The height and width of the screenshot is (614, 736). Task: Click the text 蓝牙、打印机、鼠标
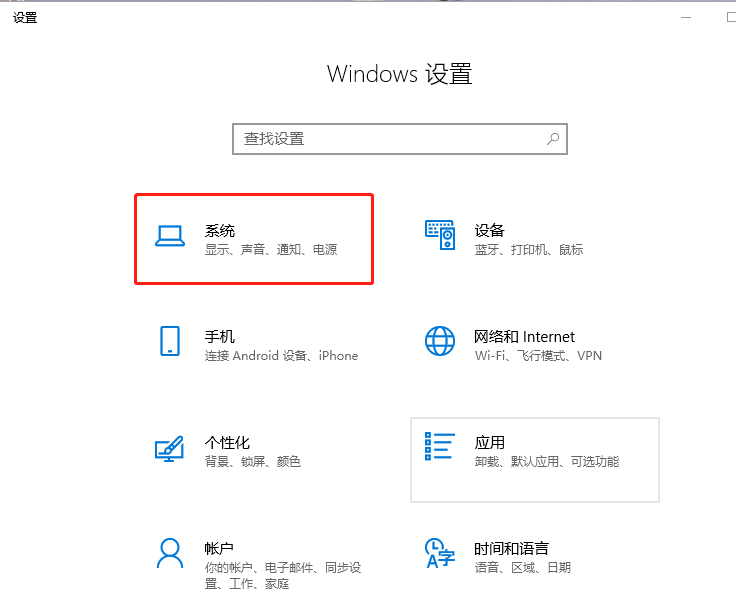[x=529, y=250]
